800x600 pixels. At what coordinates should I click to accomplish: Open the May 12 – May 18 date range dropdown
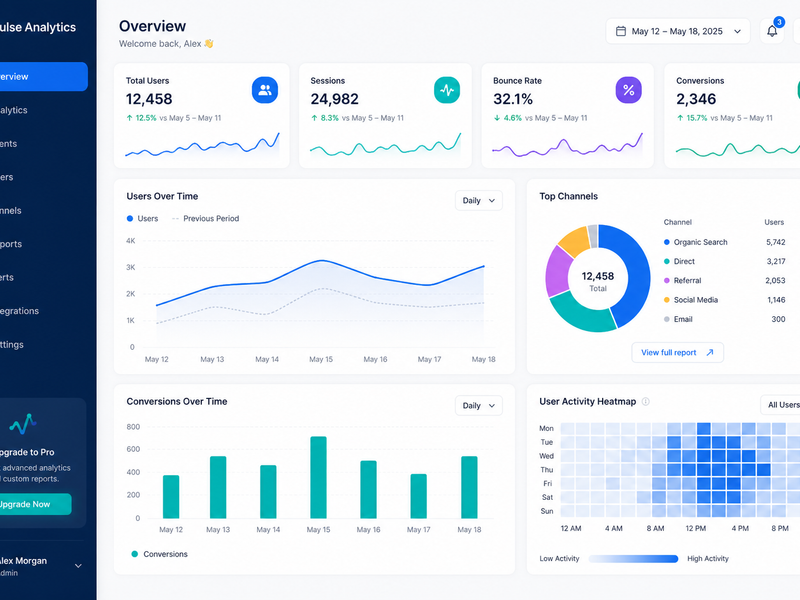(678, 31)
